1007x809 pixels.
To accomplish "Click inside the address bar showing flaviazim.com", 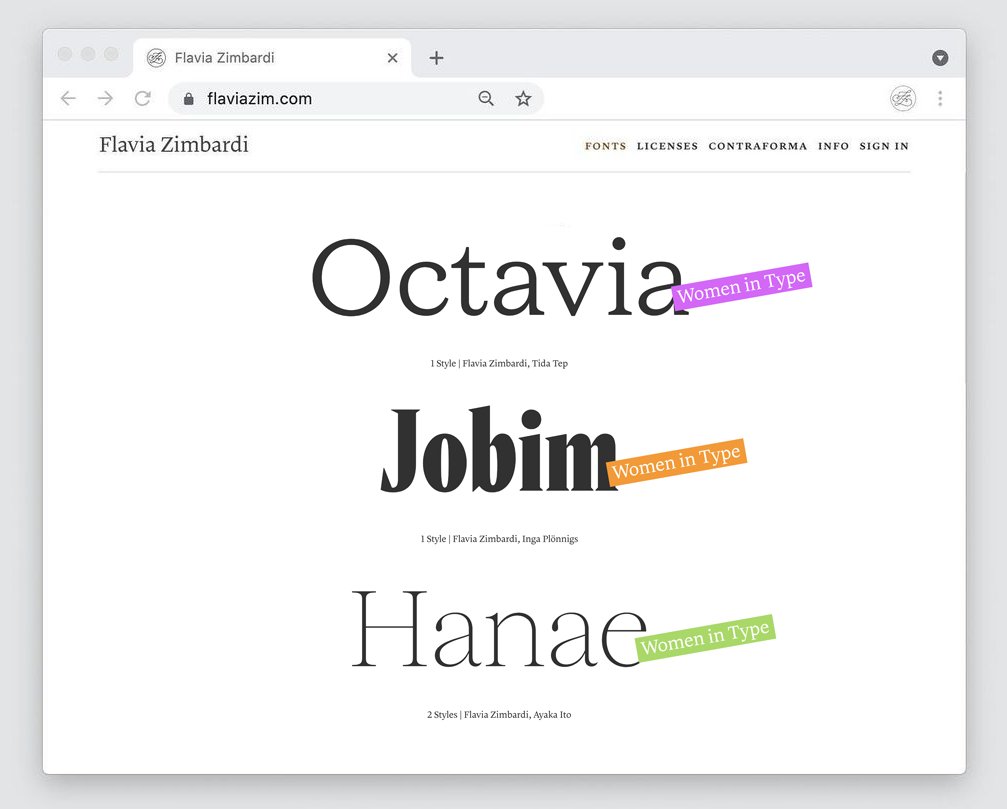I will coord(300,99).
